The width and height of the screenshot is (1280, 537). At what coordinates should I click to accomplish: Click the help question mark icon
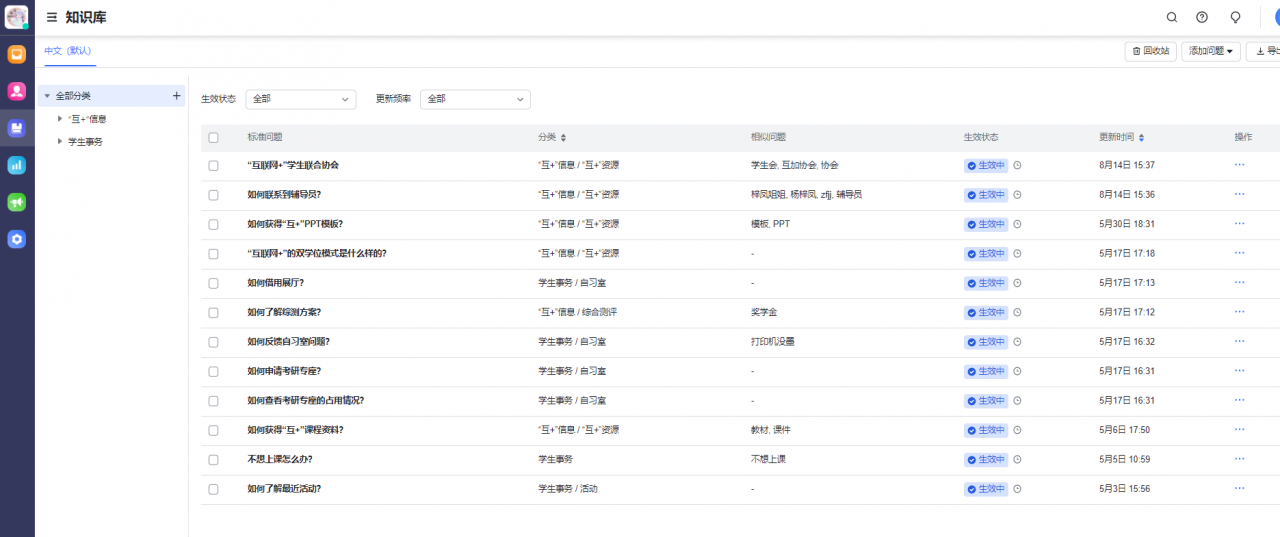coord(1202,18)
